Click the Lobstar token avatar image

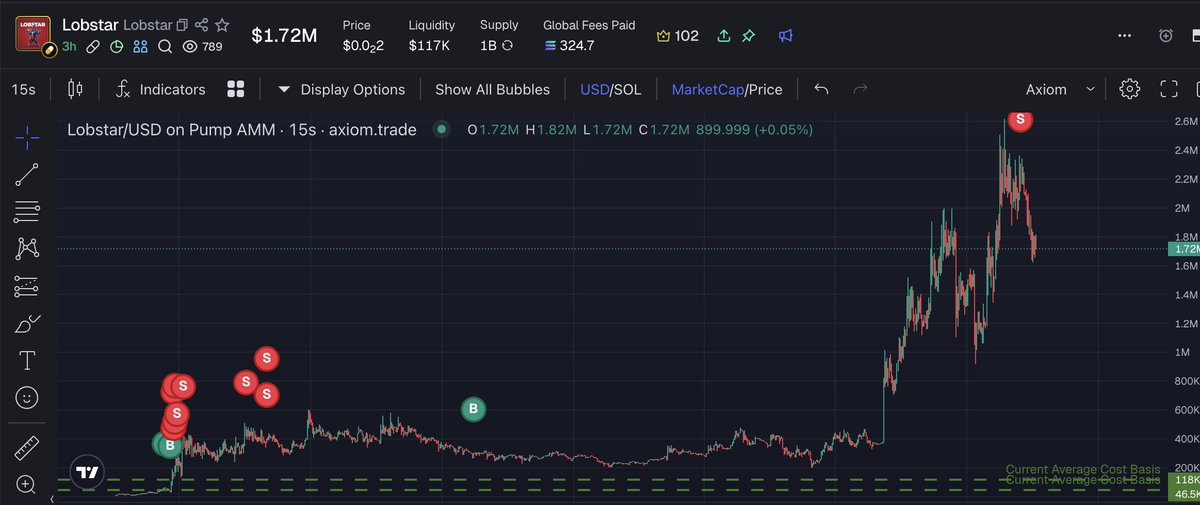[x=33, y=34]
